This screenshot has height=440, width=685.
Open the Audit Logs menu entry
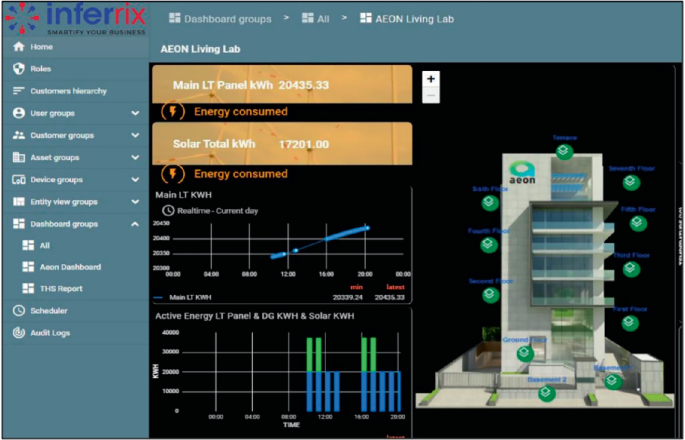click(76, 333)
